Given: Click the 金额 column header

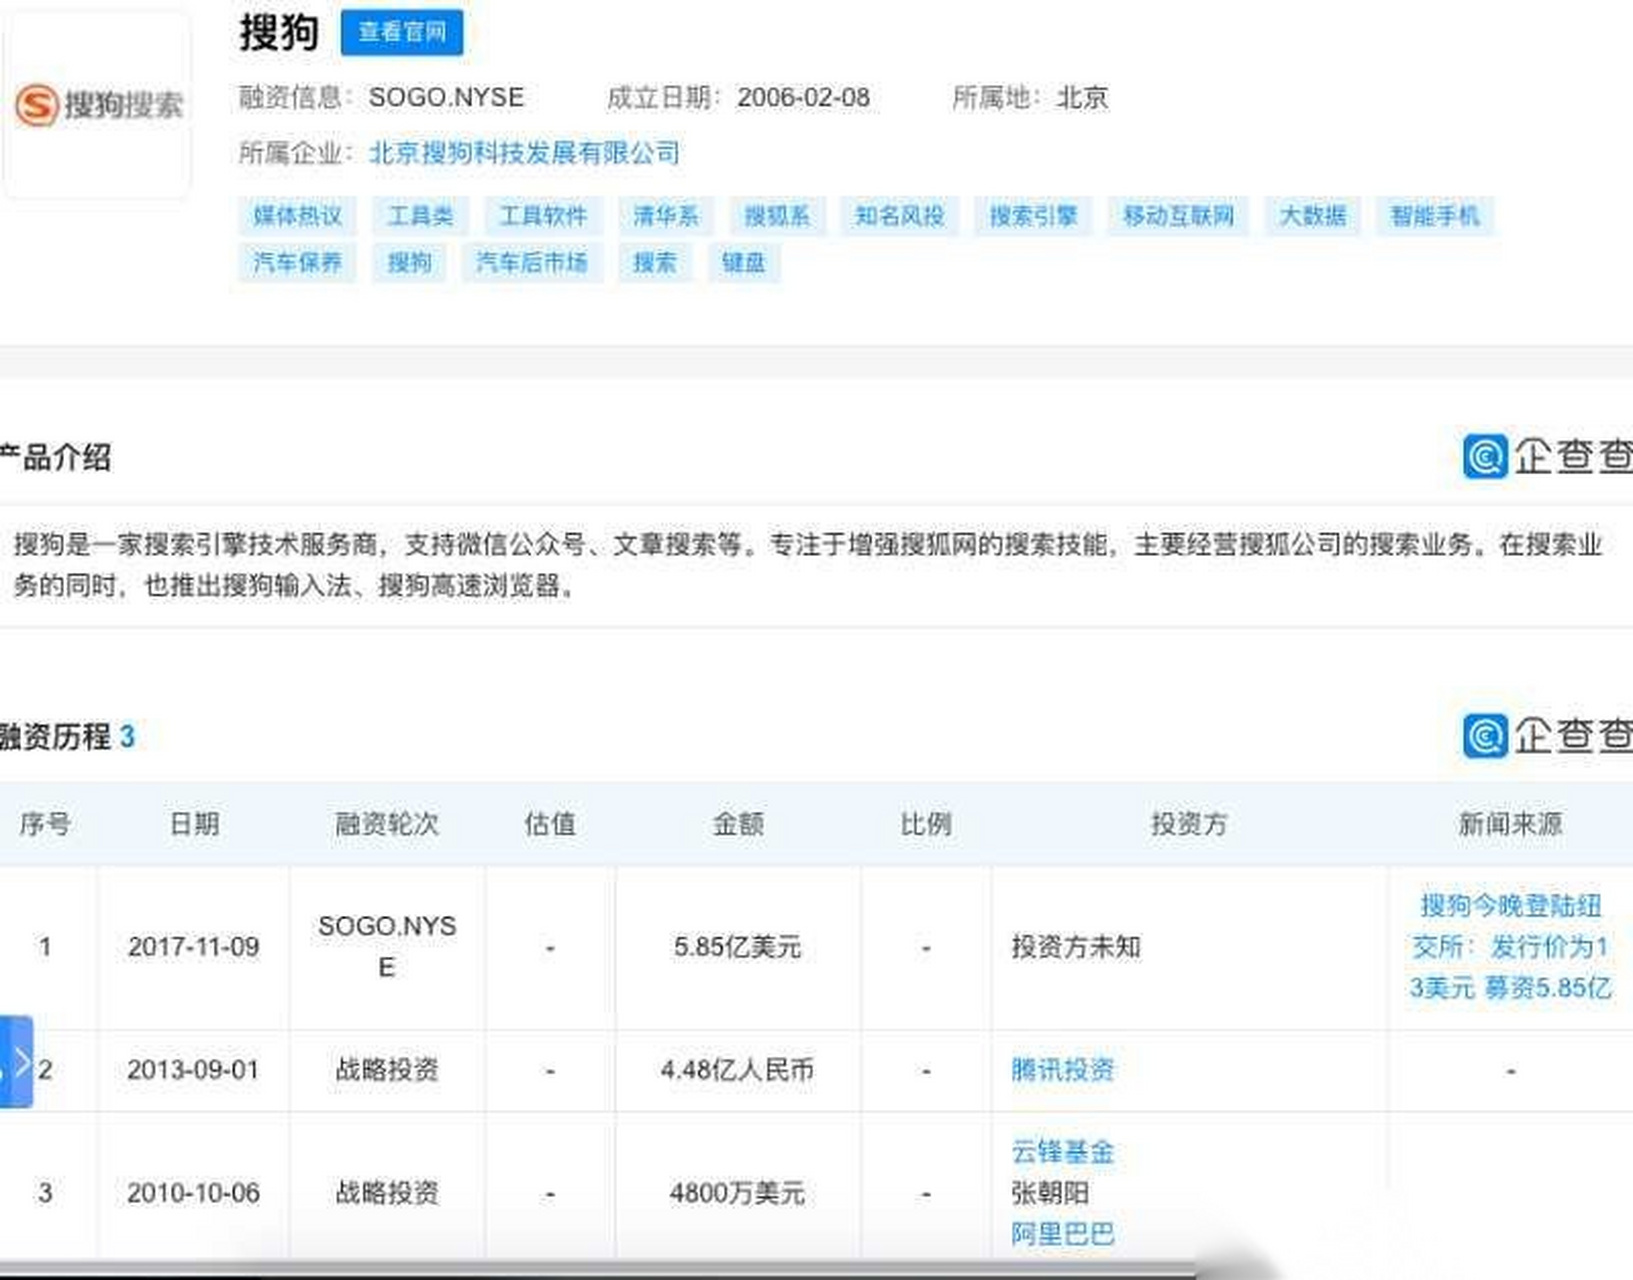Looking at the screenshot, I should pos(738,824).
